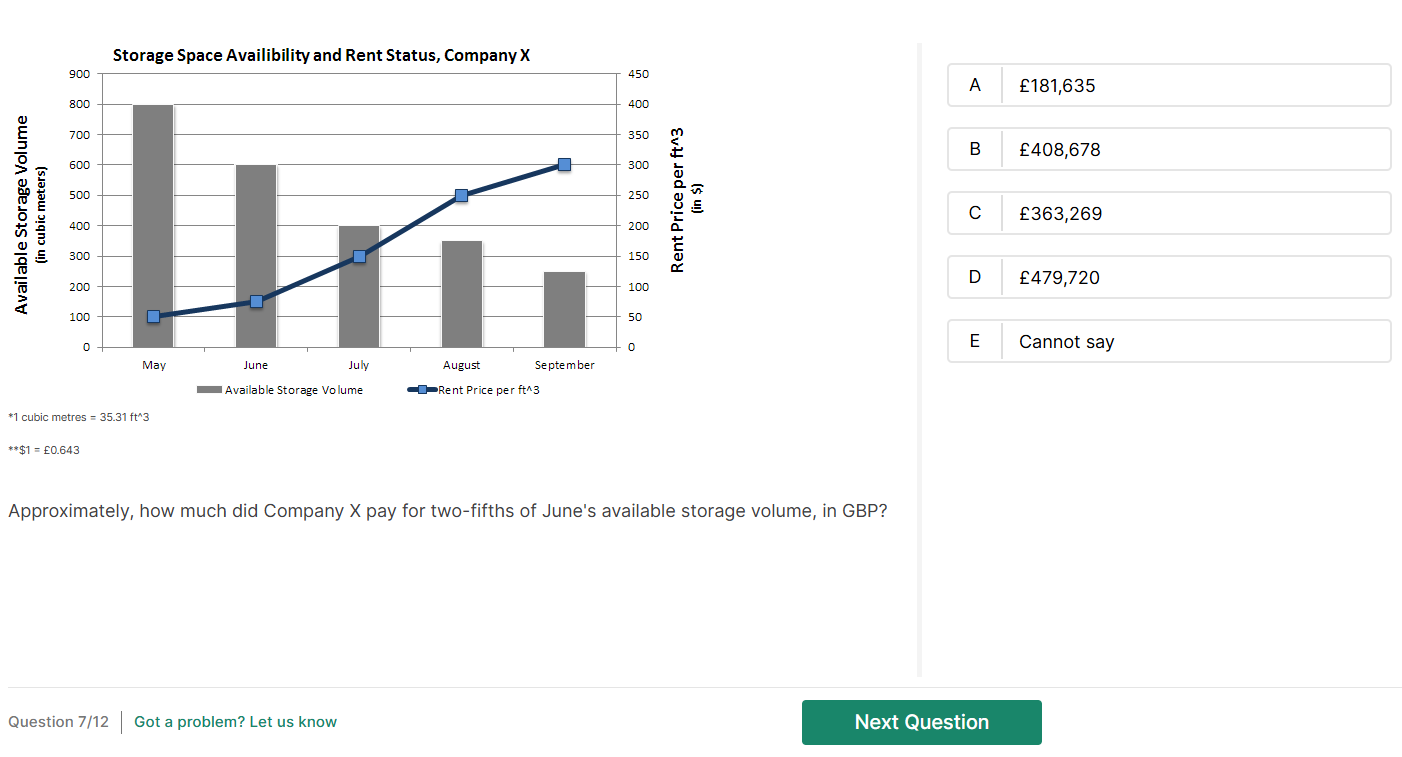
Task: Select answer option A £181,635
Action: click(x=1168, y=85)
